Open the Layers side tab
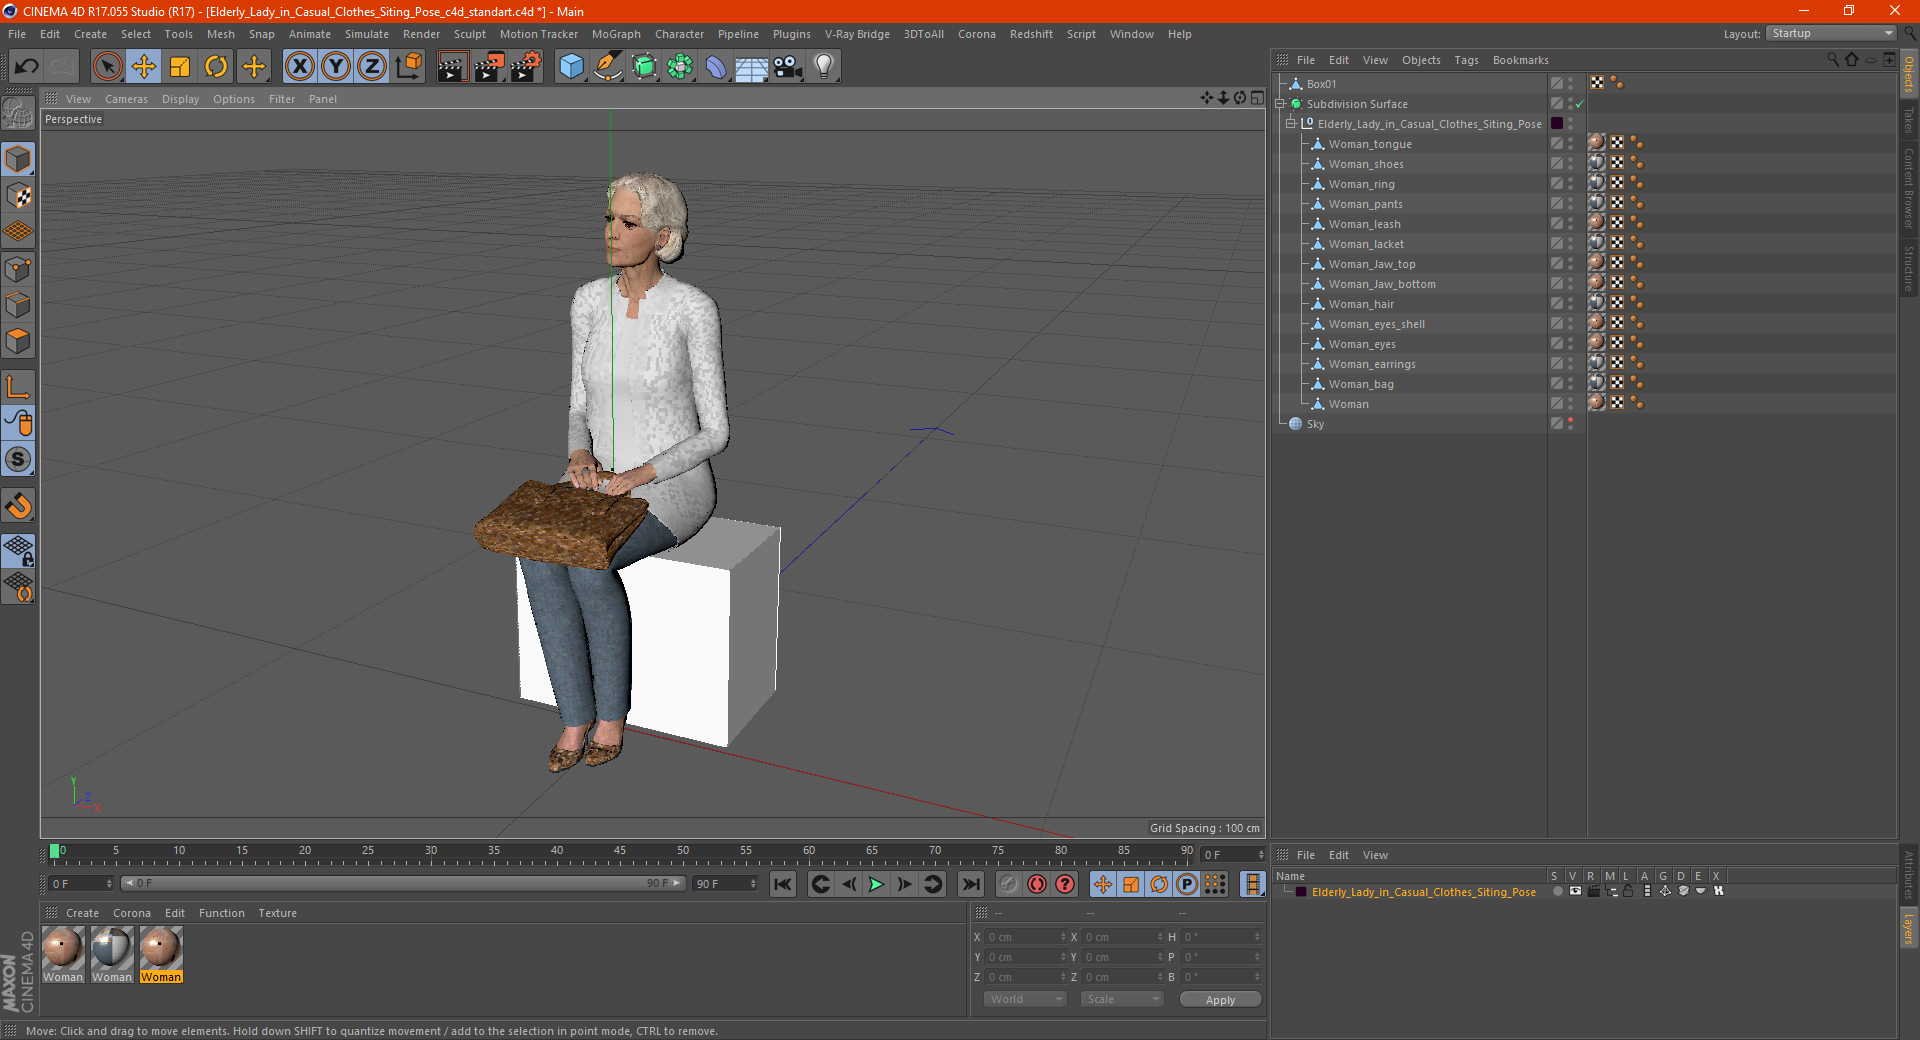The width and height of the screenshot is (1920, 1040). (1909, 927)
